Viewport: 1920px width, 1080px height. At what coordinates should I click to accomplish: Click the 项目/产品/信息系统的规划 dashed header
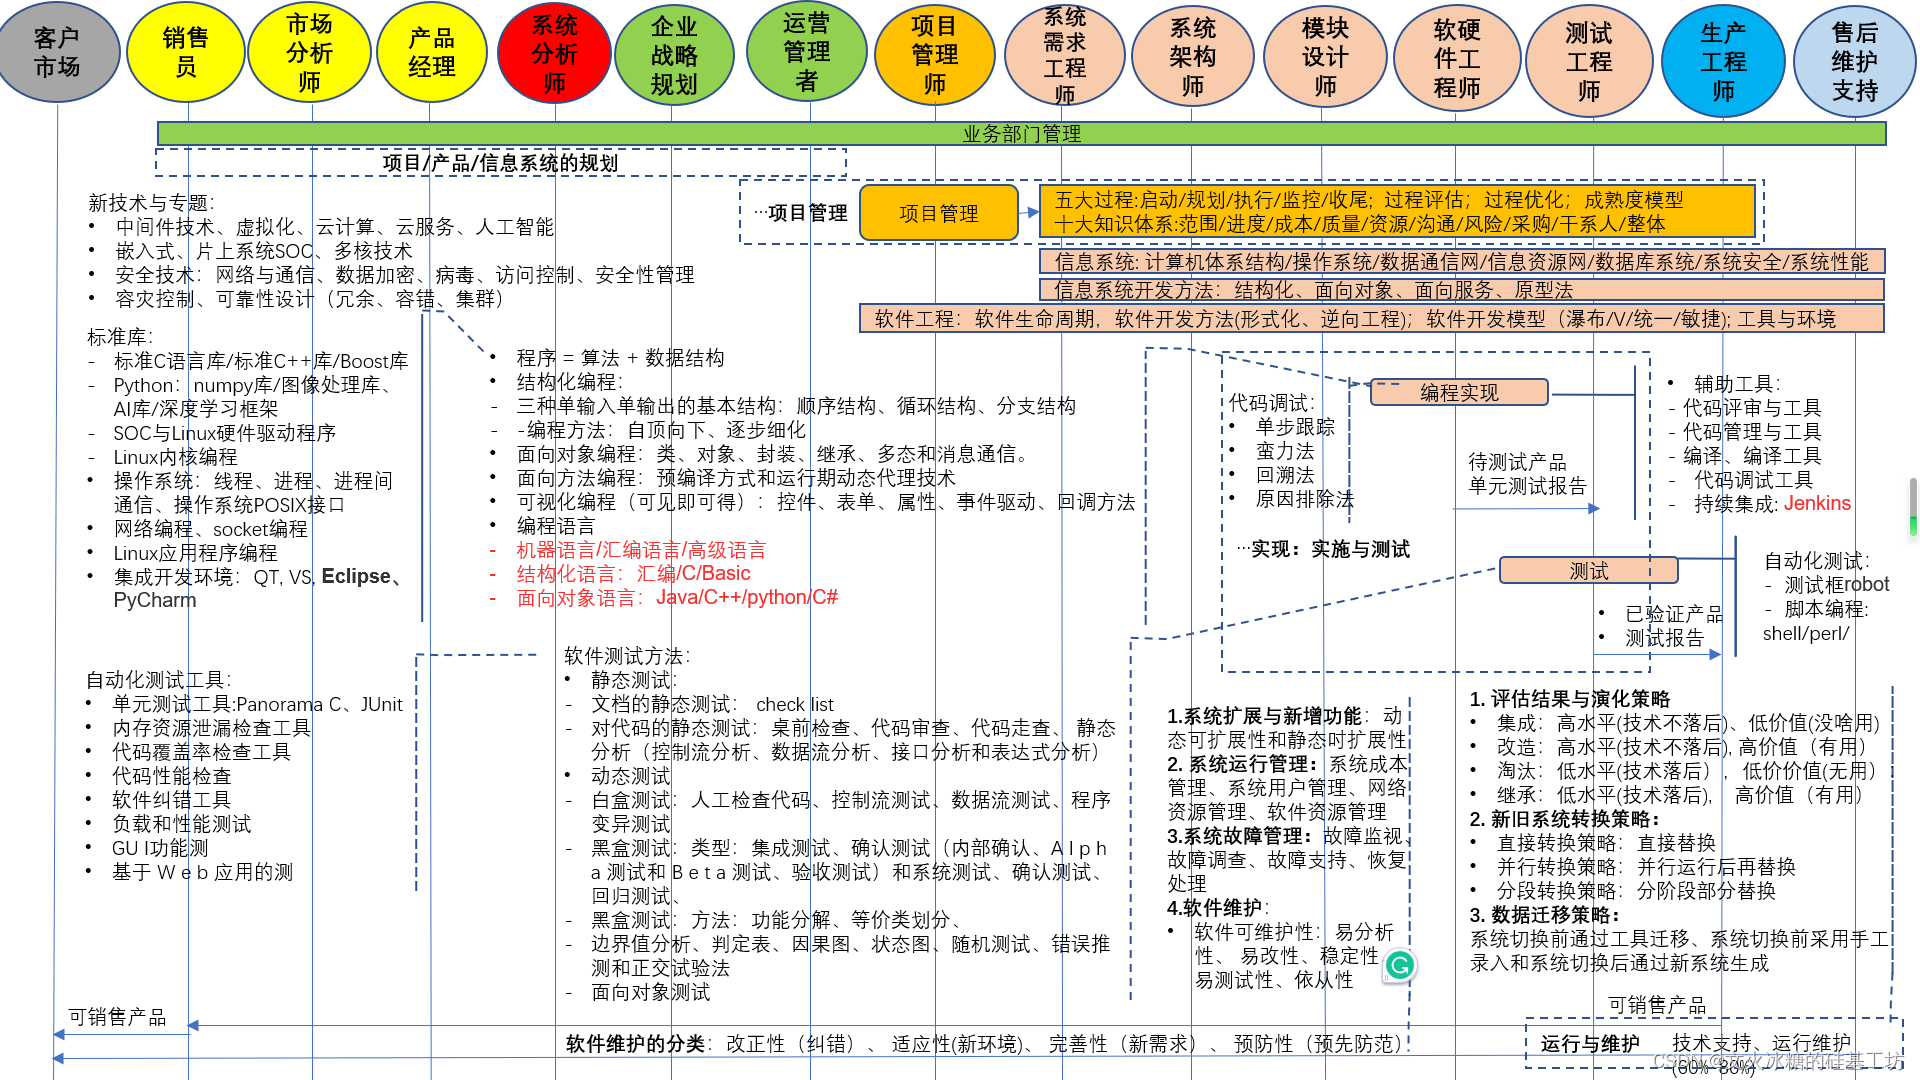tap(500, 163)
